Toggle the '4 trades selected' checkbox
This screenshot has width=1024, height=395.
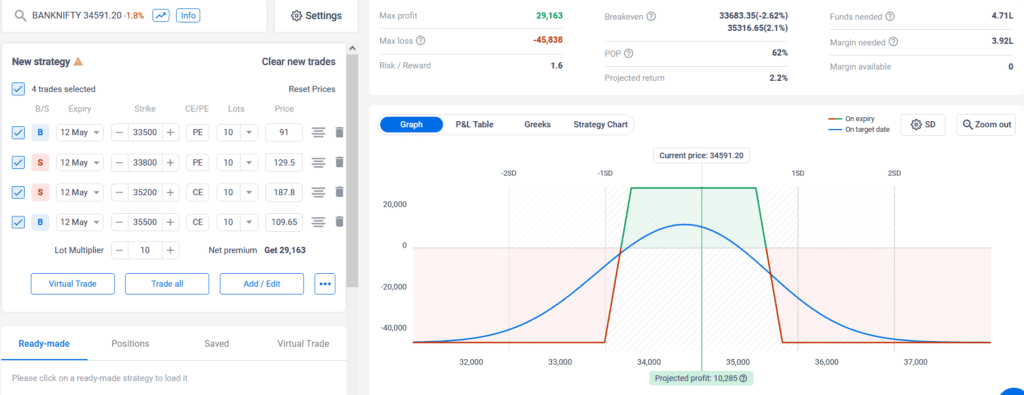click(18, 89)
